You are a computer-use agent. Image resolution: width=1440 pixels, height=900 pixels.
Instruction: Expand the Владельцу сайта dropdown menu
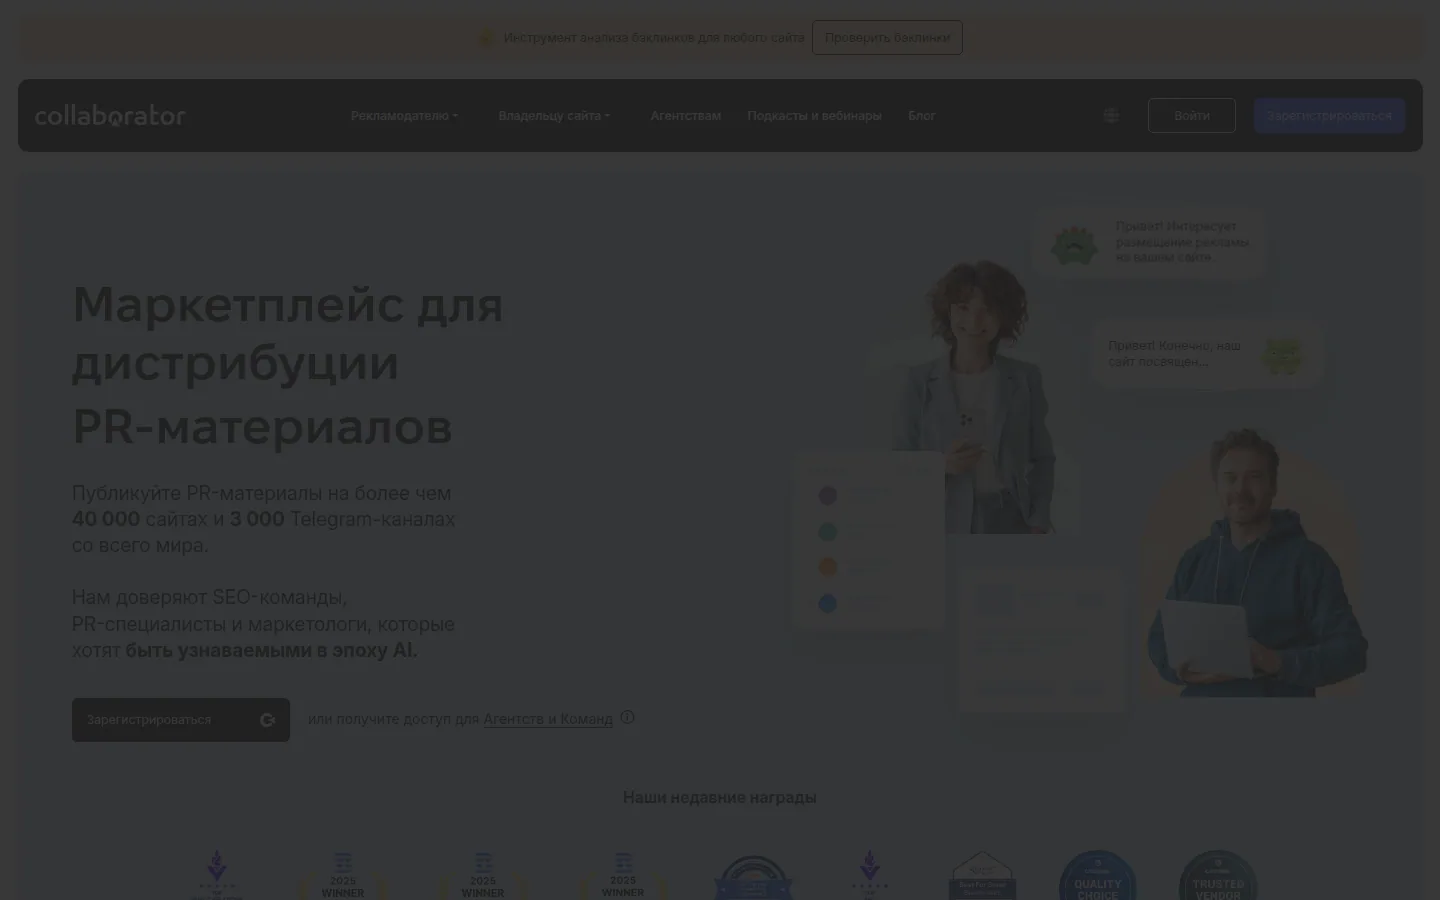[554, 116]
